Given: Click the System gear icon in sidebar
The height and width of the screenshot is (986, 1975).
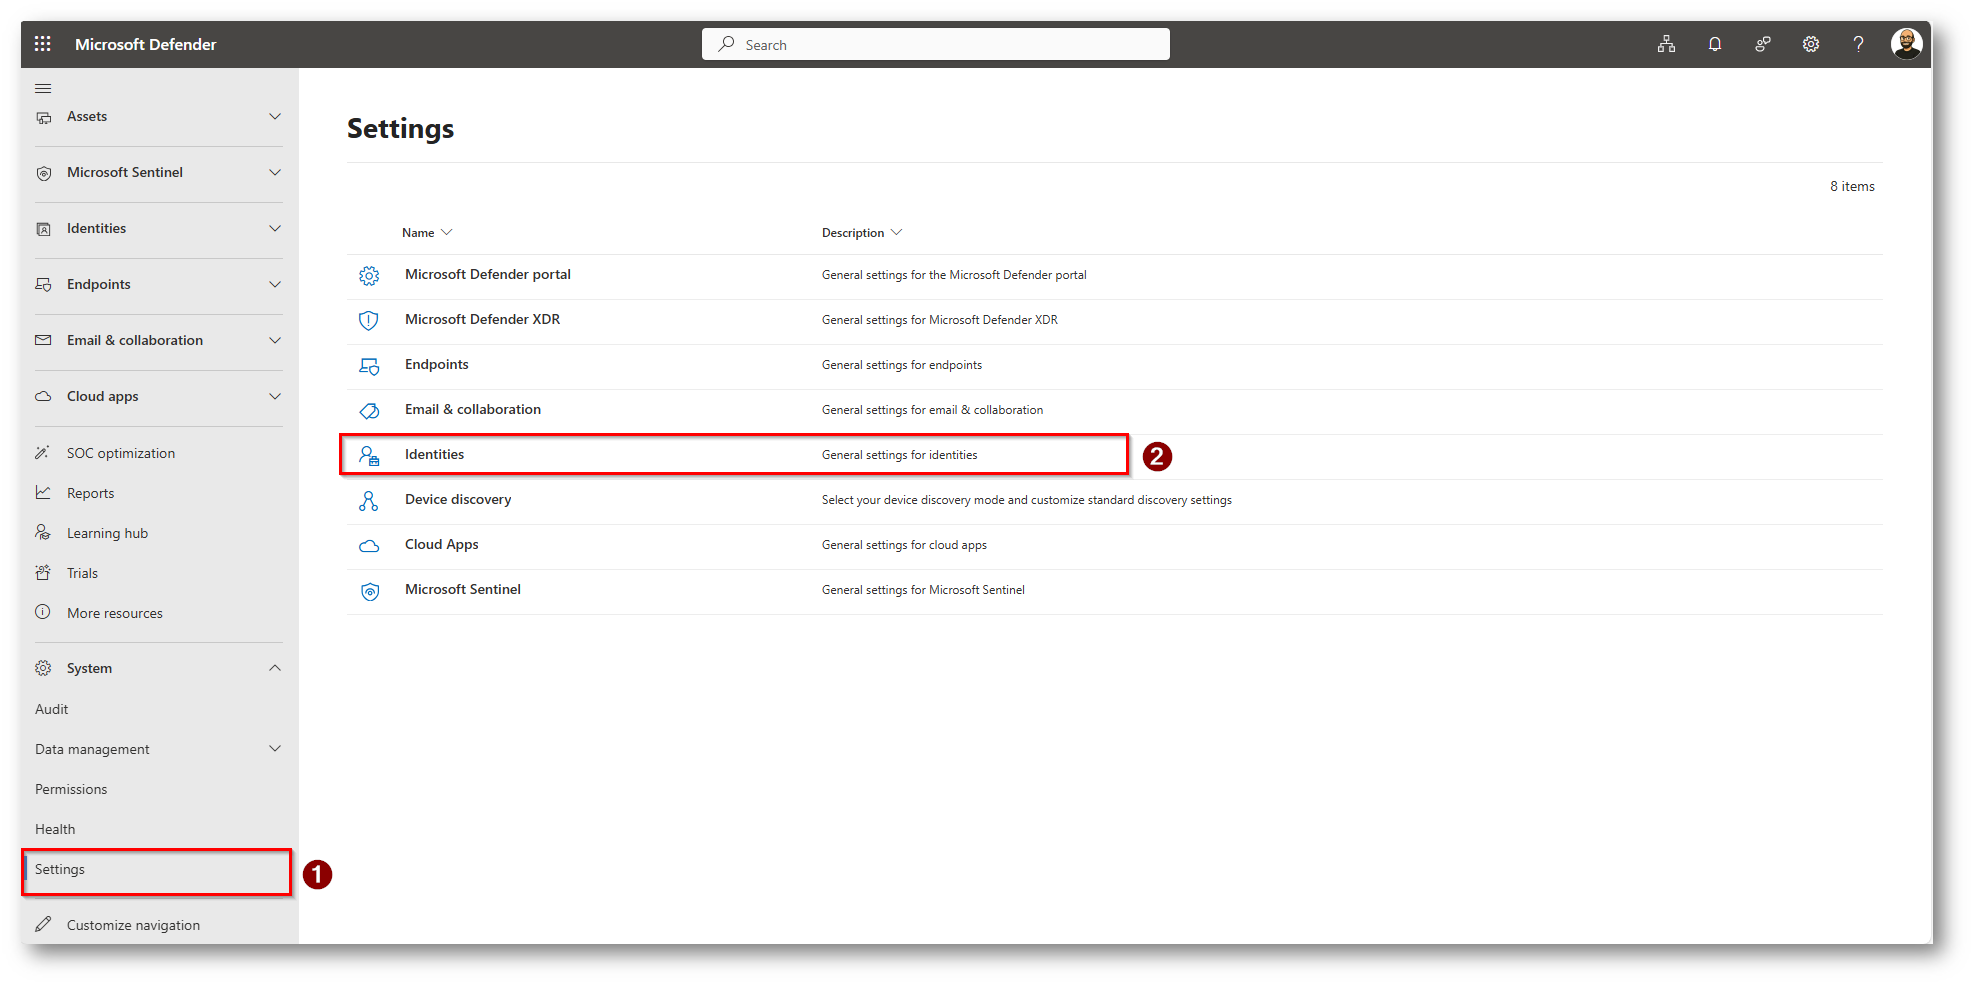Looking at the screenshot, I should pos(43,668).
